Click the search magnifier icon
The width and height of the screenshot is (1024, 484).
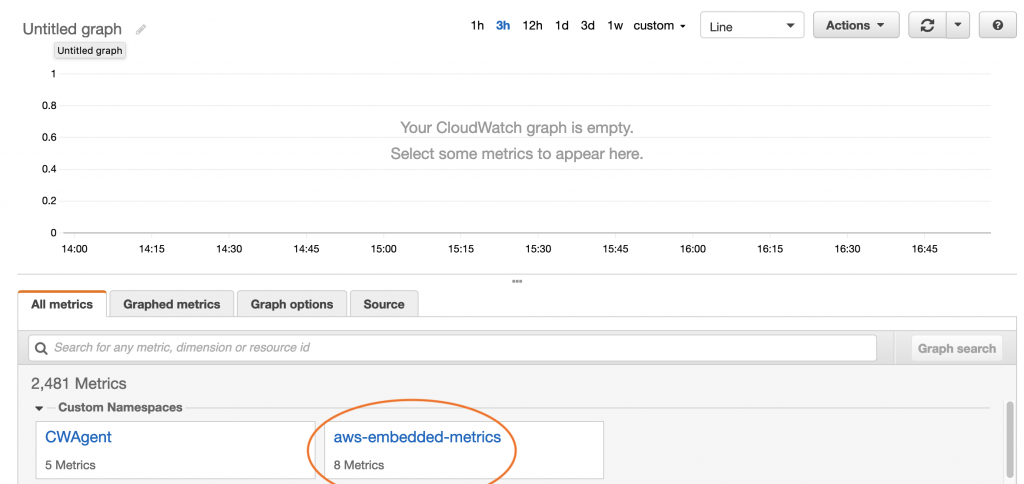pyautogui.click(x=41, y=348)
